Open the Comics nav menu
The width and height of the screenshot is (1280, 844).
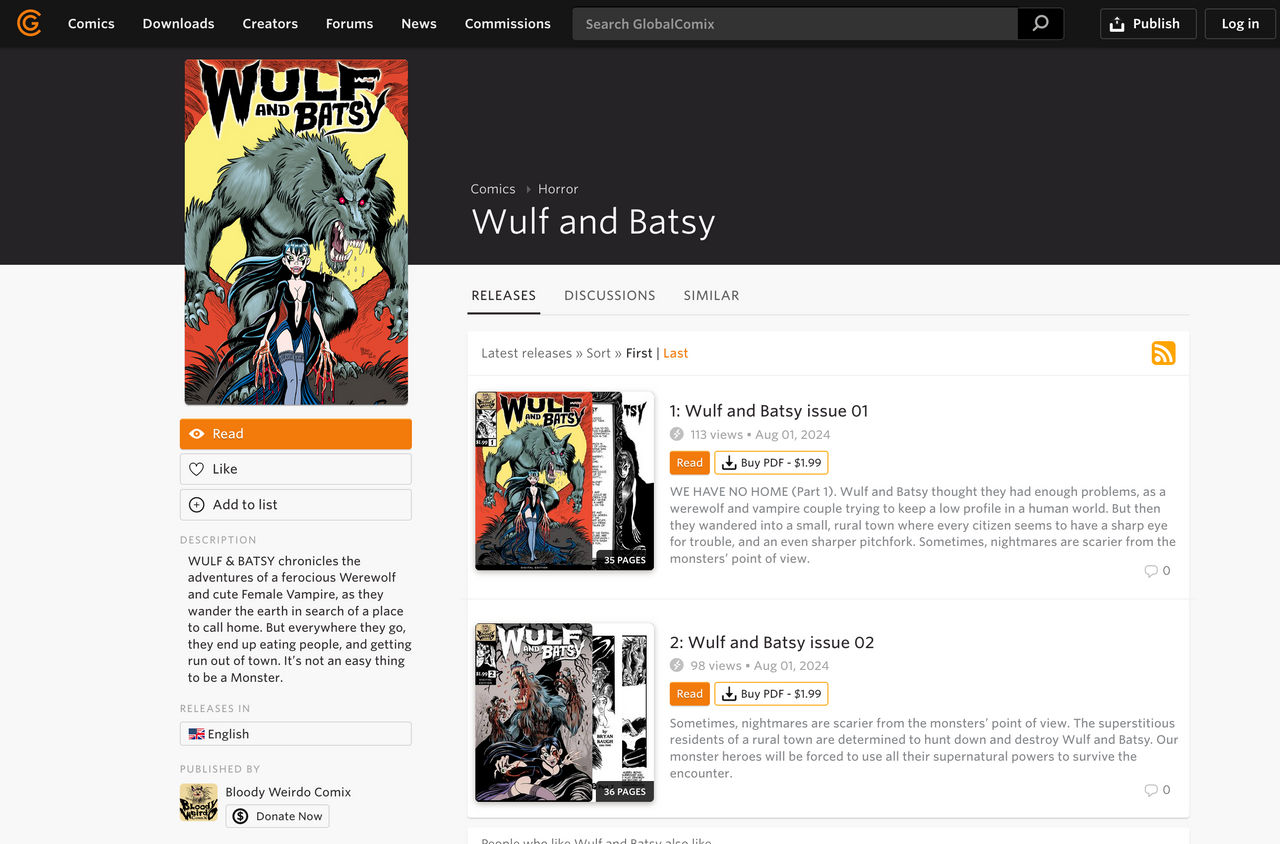pos(91,24)
